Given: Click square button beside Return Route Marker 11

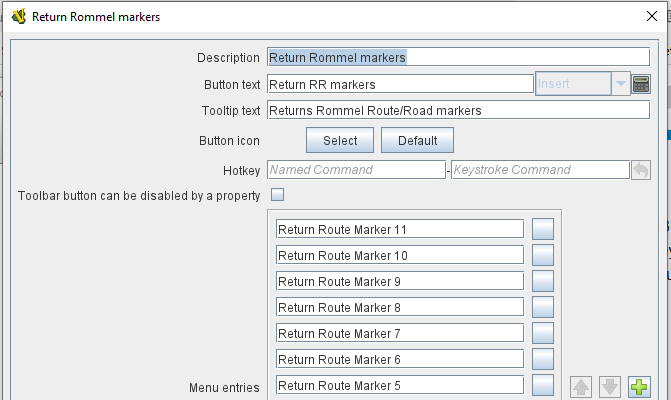Looking at the screenshot, I should coord(543,229).
